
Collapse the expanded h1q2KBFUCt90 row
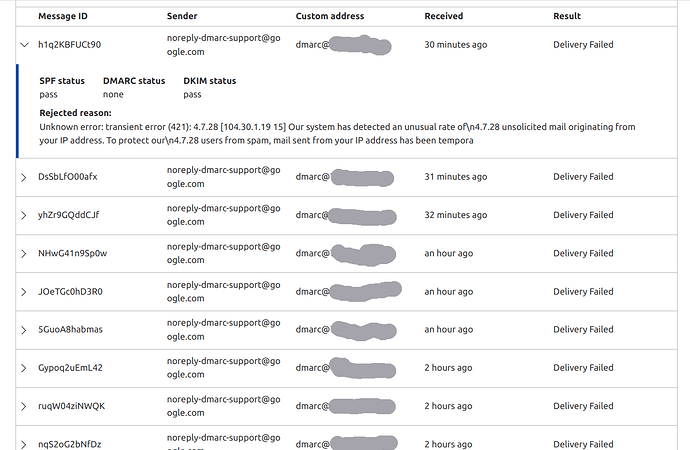(x=25, y=45)
